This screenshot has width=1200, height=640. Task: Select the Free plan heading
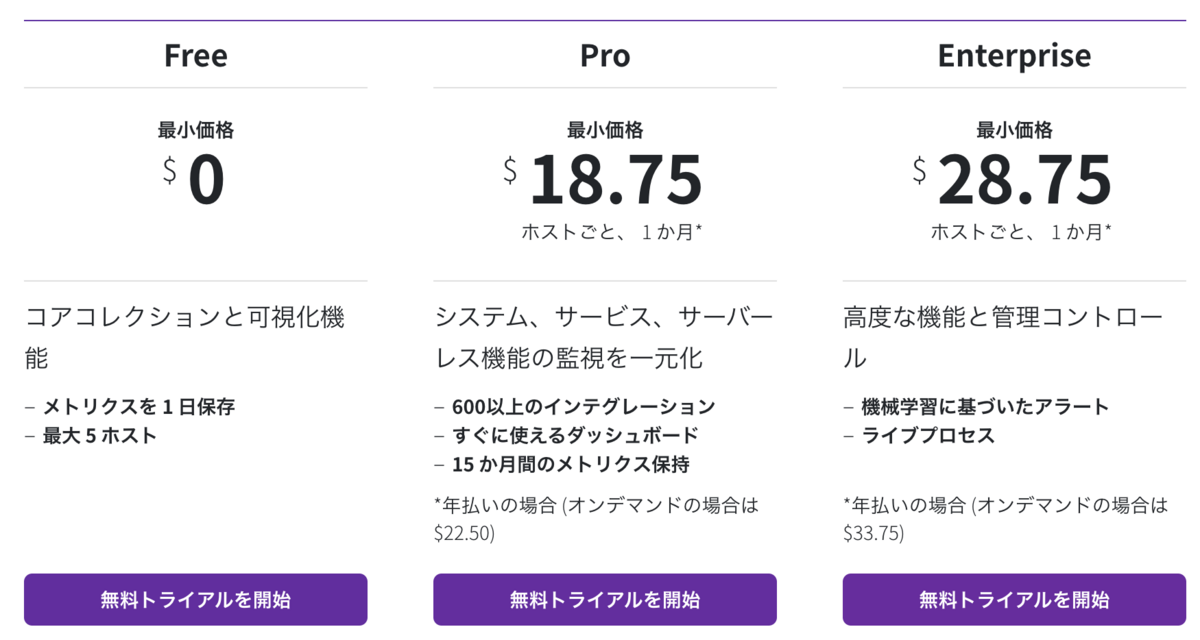tap(196, 55)
